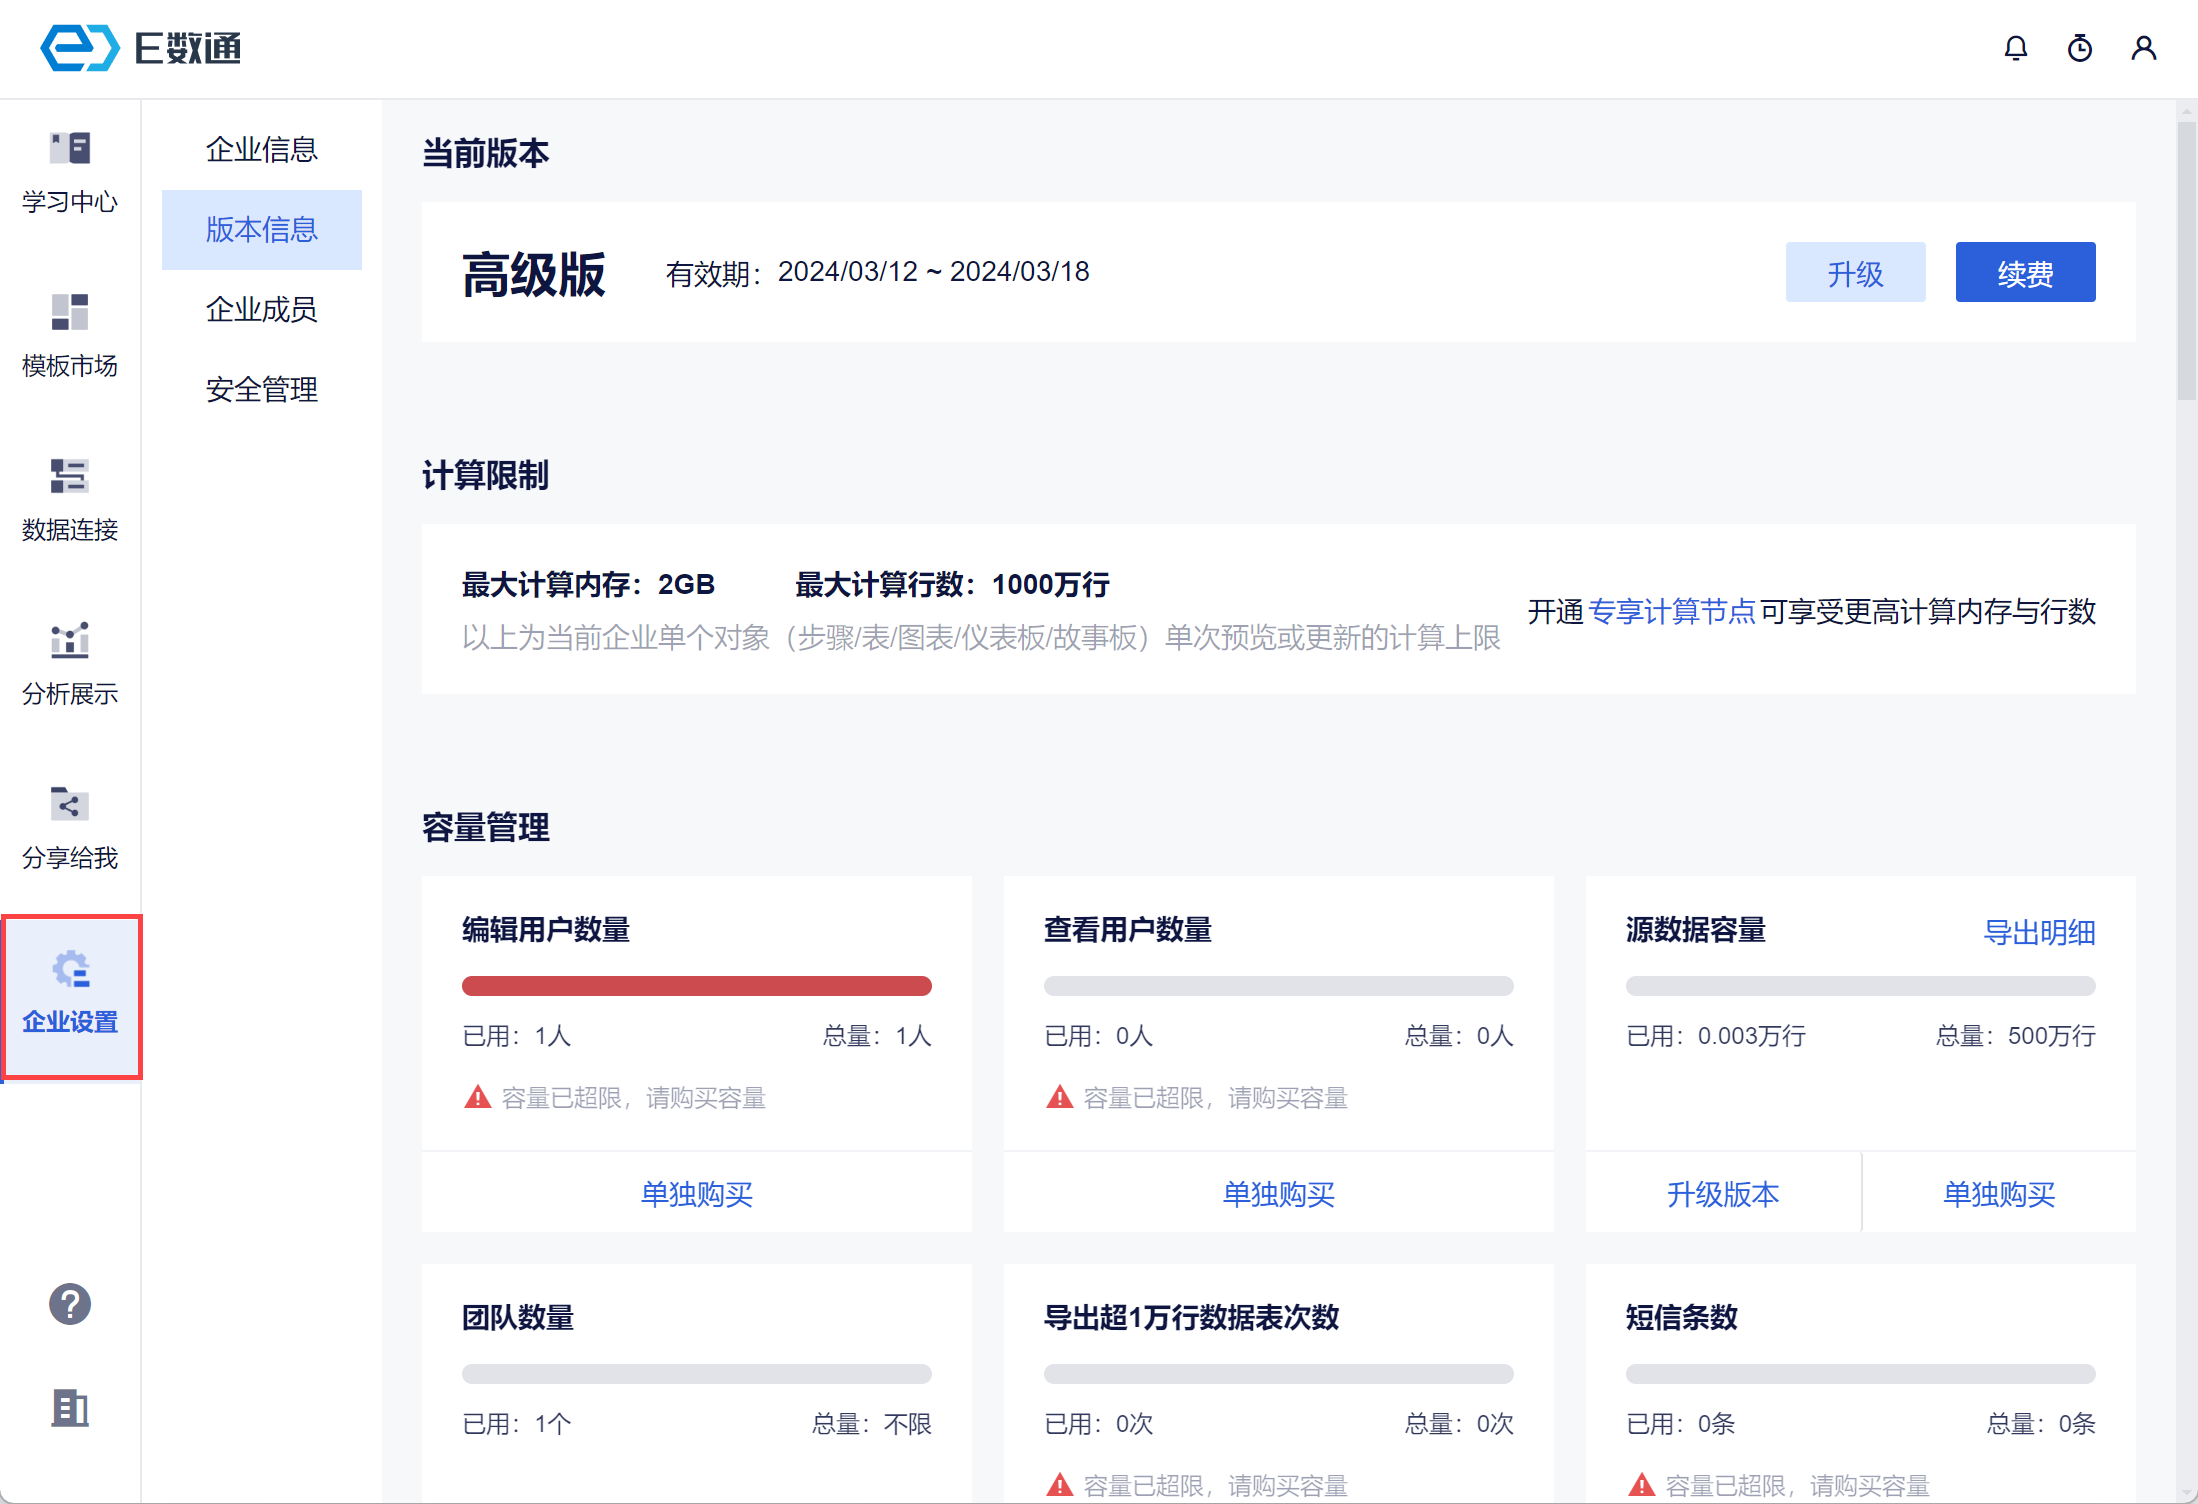Open 模板市场 from the sidebar
Viewport: 2198px width, 1504px height.
click(x=70, y=313)
